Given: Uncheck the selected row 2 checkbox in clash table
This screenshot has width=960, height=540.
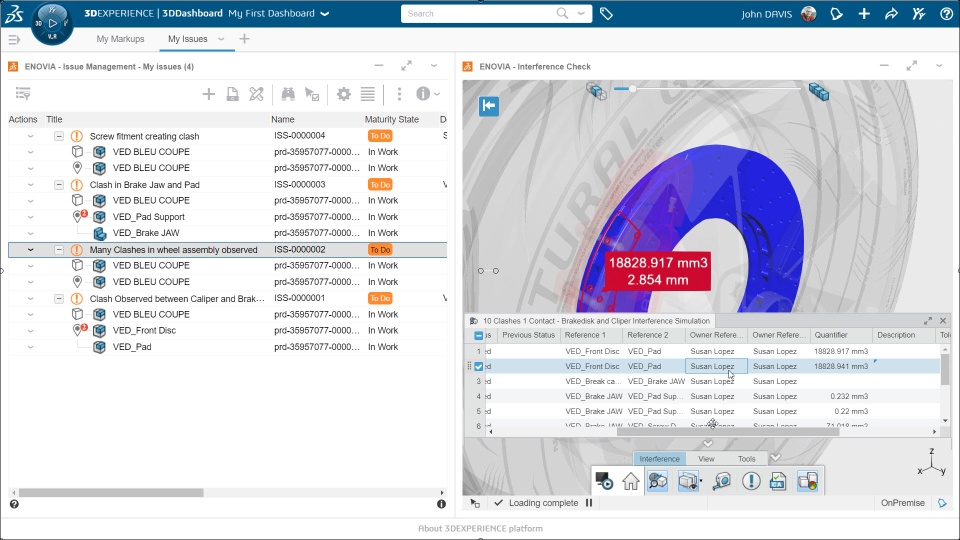Looking at the screenshot, I should point(479,366).
